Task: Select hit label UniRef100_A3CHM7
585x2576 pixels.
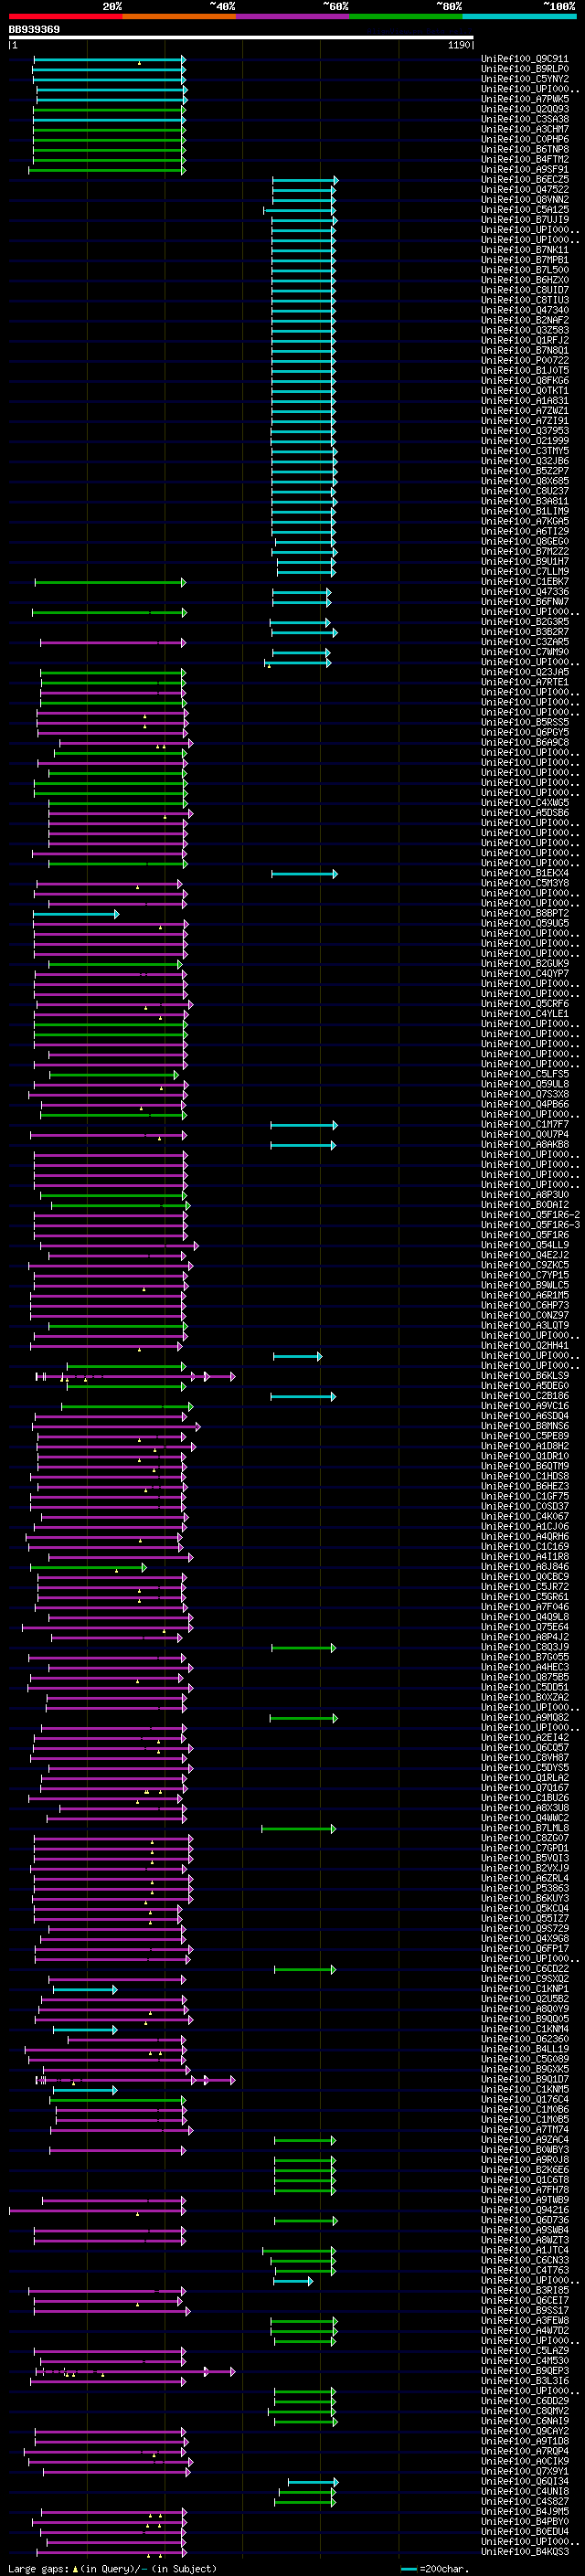Action: (x=524, y=129)
